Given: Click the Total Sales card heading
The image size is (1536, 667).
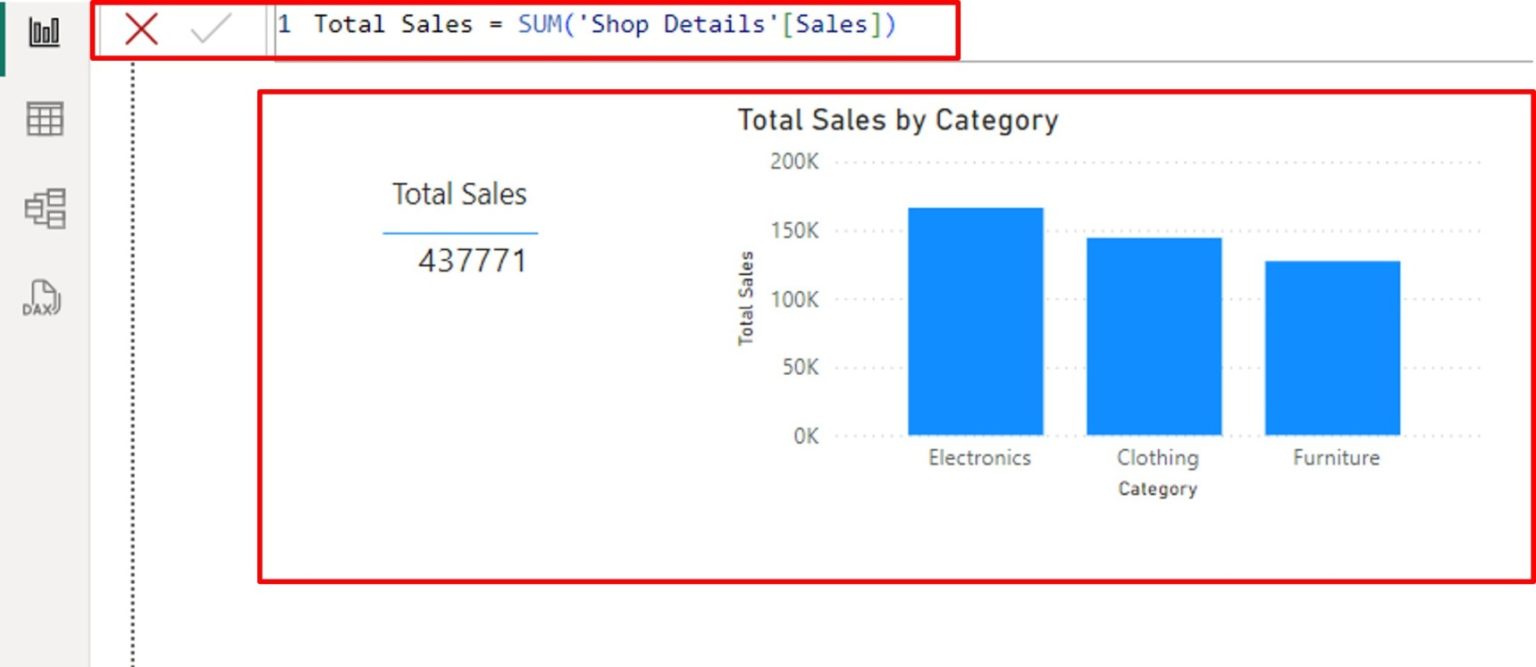Looking at the screenshot, I should tap(460, 194).
